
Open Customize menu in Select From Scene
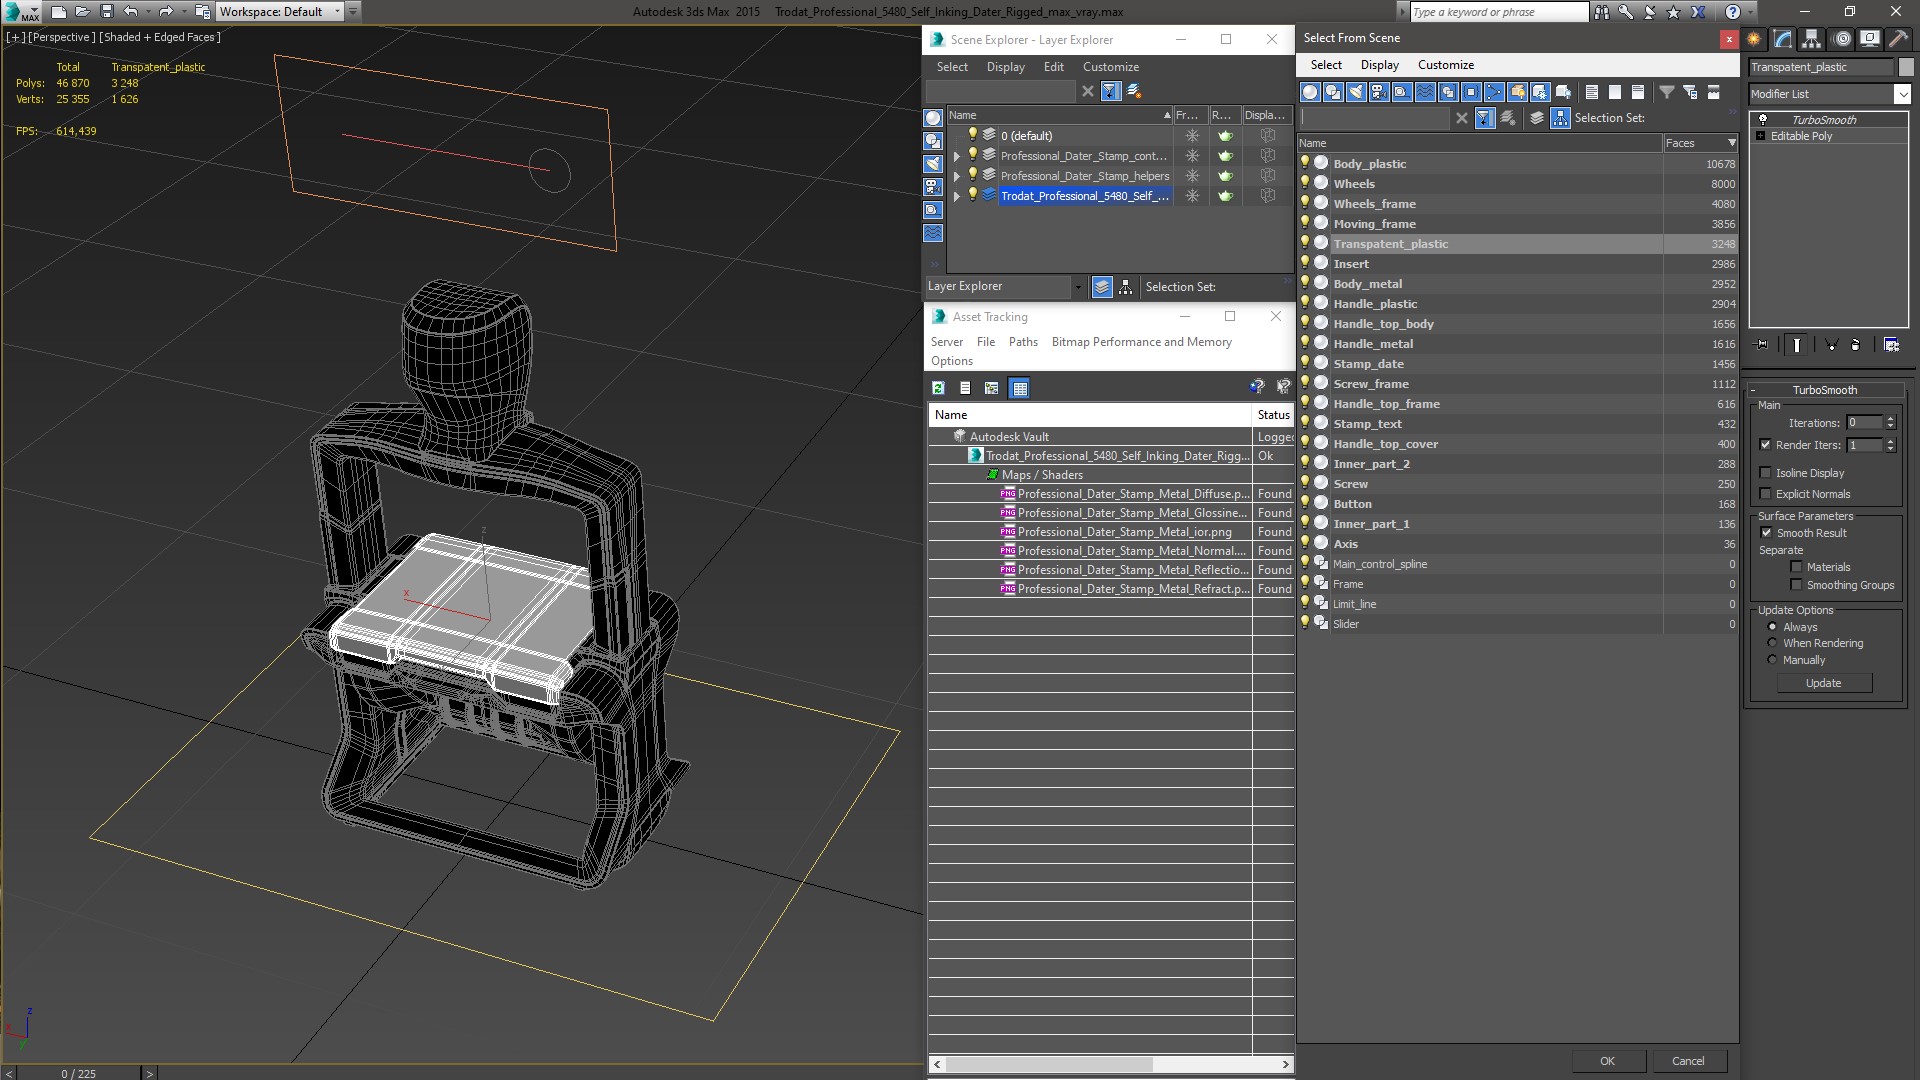pos(1446,65)
